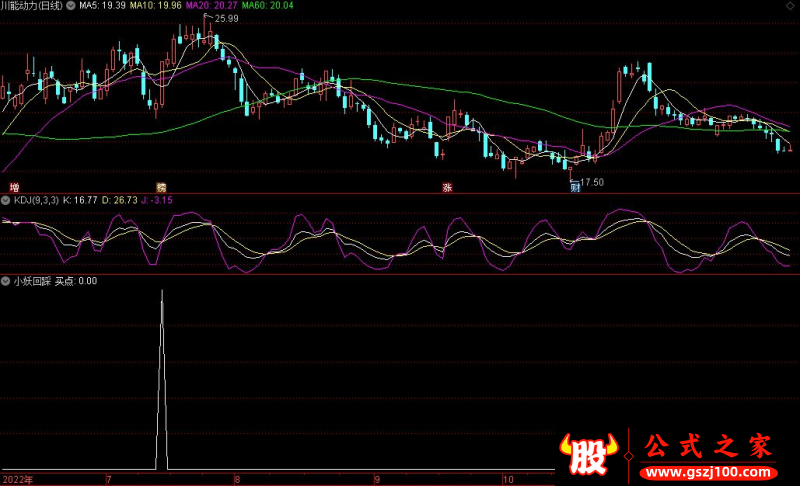Click the 17.50 low price label
This screenshot has height=486, width=800.
pyautogui.click(x=592, y=182)
